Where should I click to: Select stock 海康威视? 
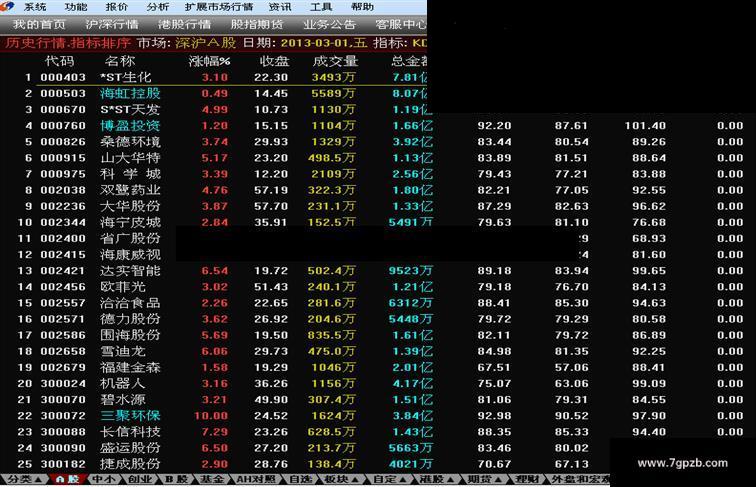click(x=130, y=255)
